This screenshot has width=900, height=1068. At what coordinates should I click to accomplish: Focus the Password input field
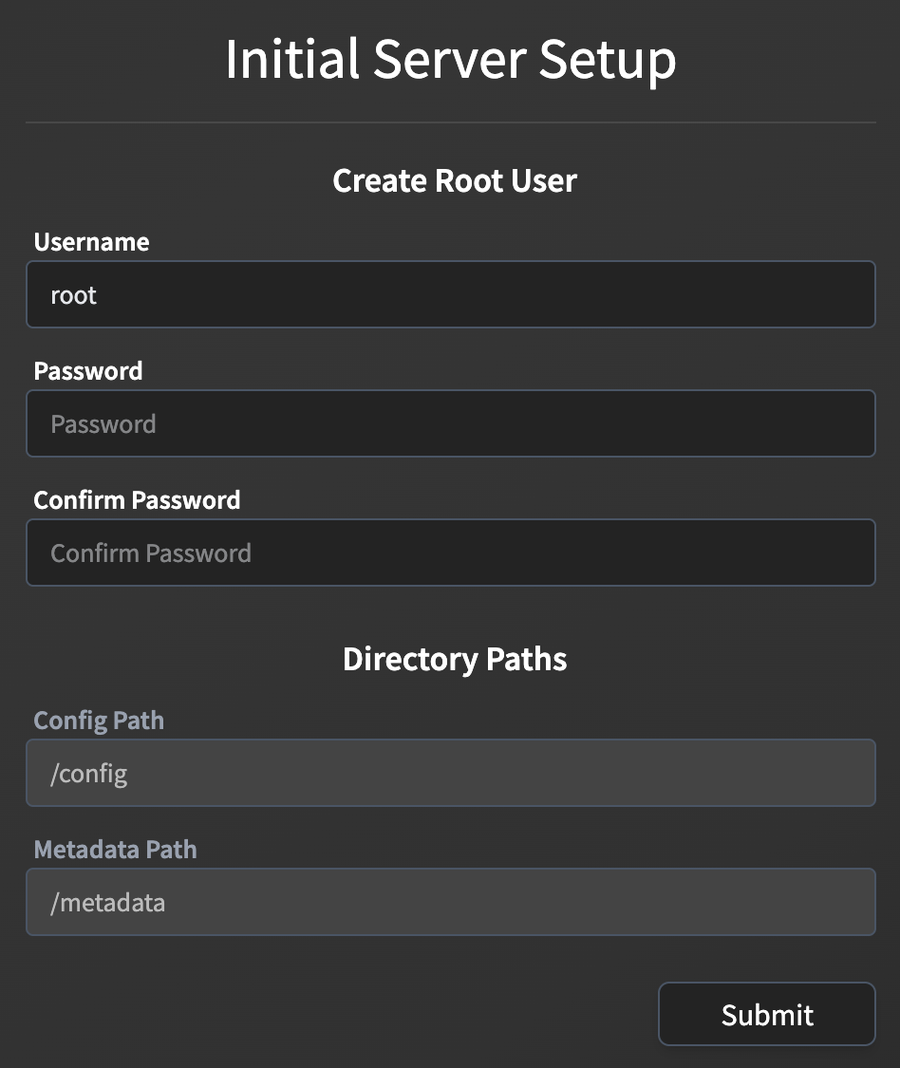coord(450,423)
